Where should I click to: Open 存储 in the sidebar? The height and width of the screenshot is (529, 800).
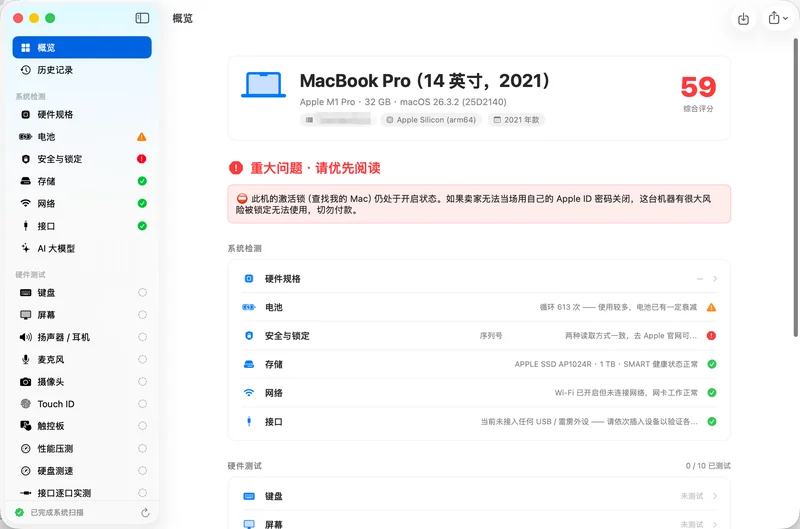(x=82, y=181)
